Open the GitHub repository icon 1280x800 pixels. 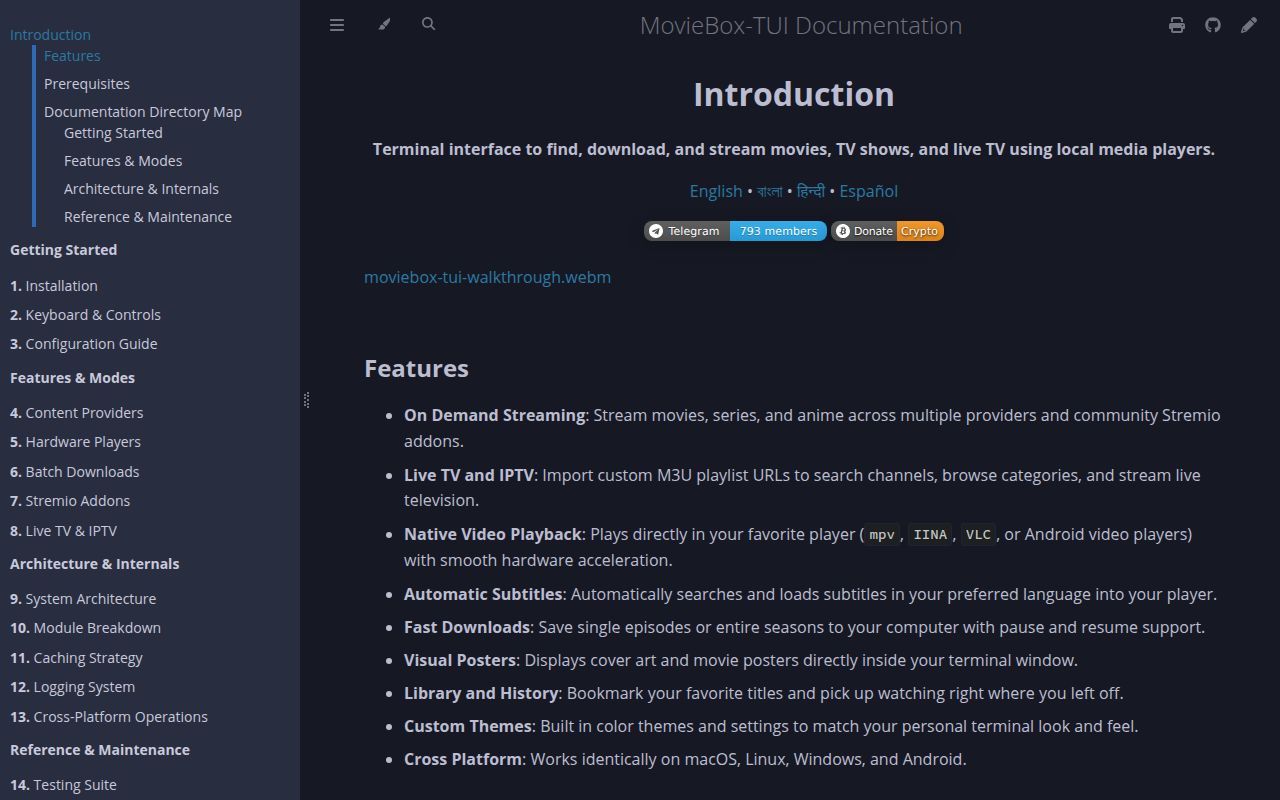[1213, 25]
